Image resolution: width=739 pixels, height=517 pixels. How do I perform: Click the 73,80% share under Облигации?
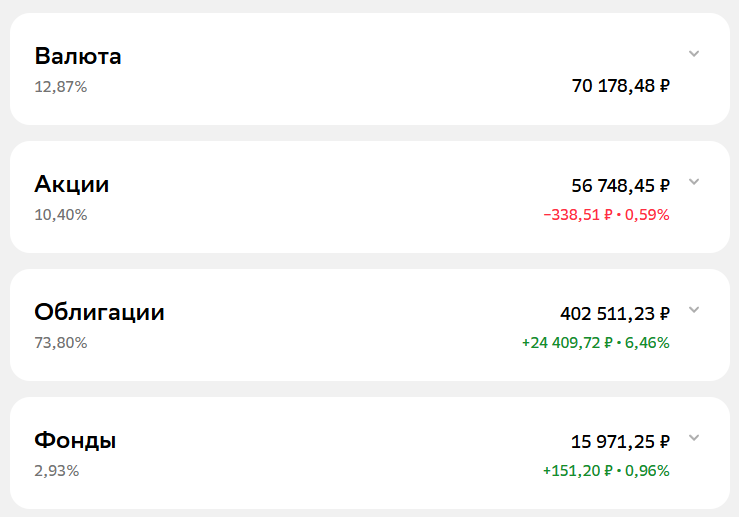pyautogui.click(x=61, y=343)
